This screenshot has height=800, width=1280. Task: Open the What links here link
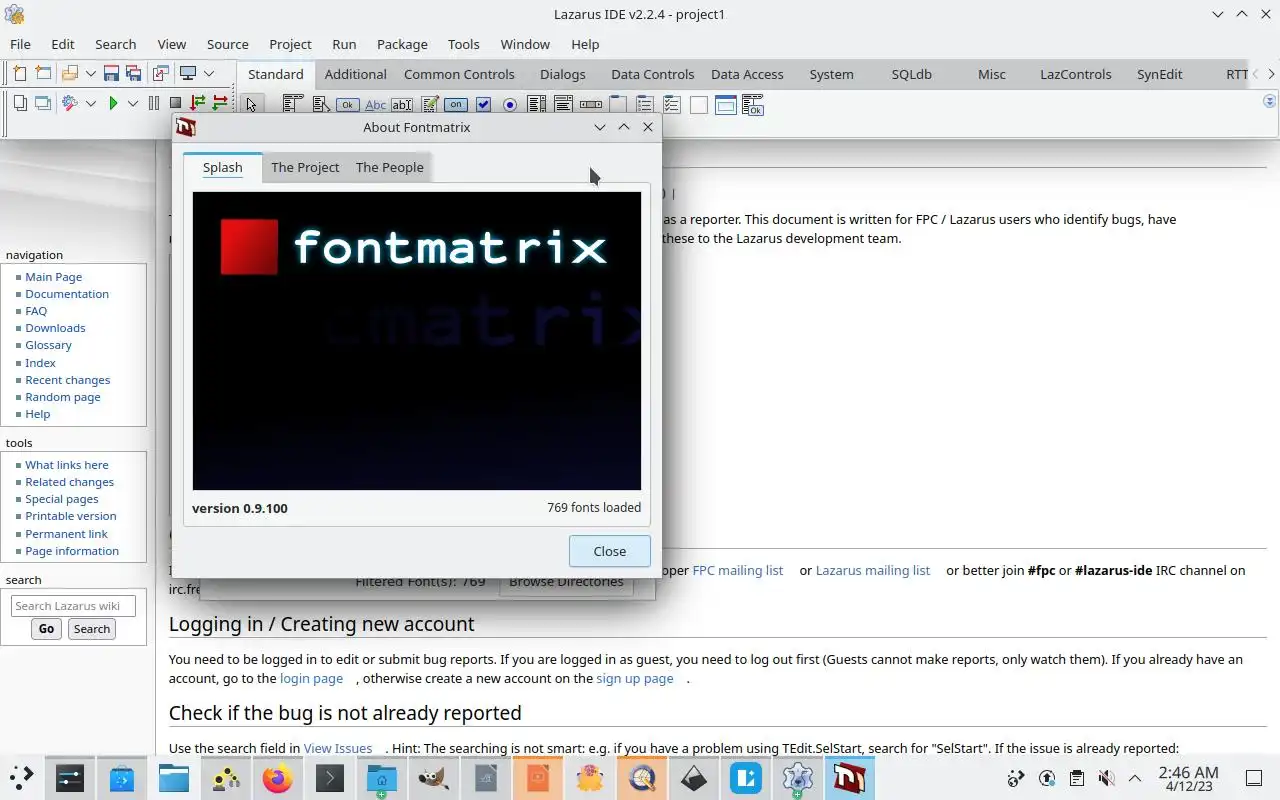pyautogui.click(x=67, y=465)
